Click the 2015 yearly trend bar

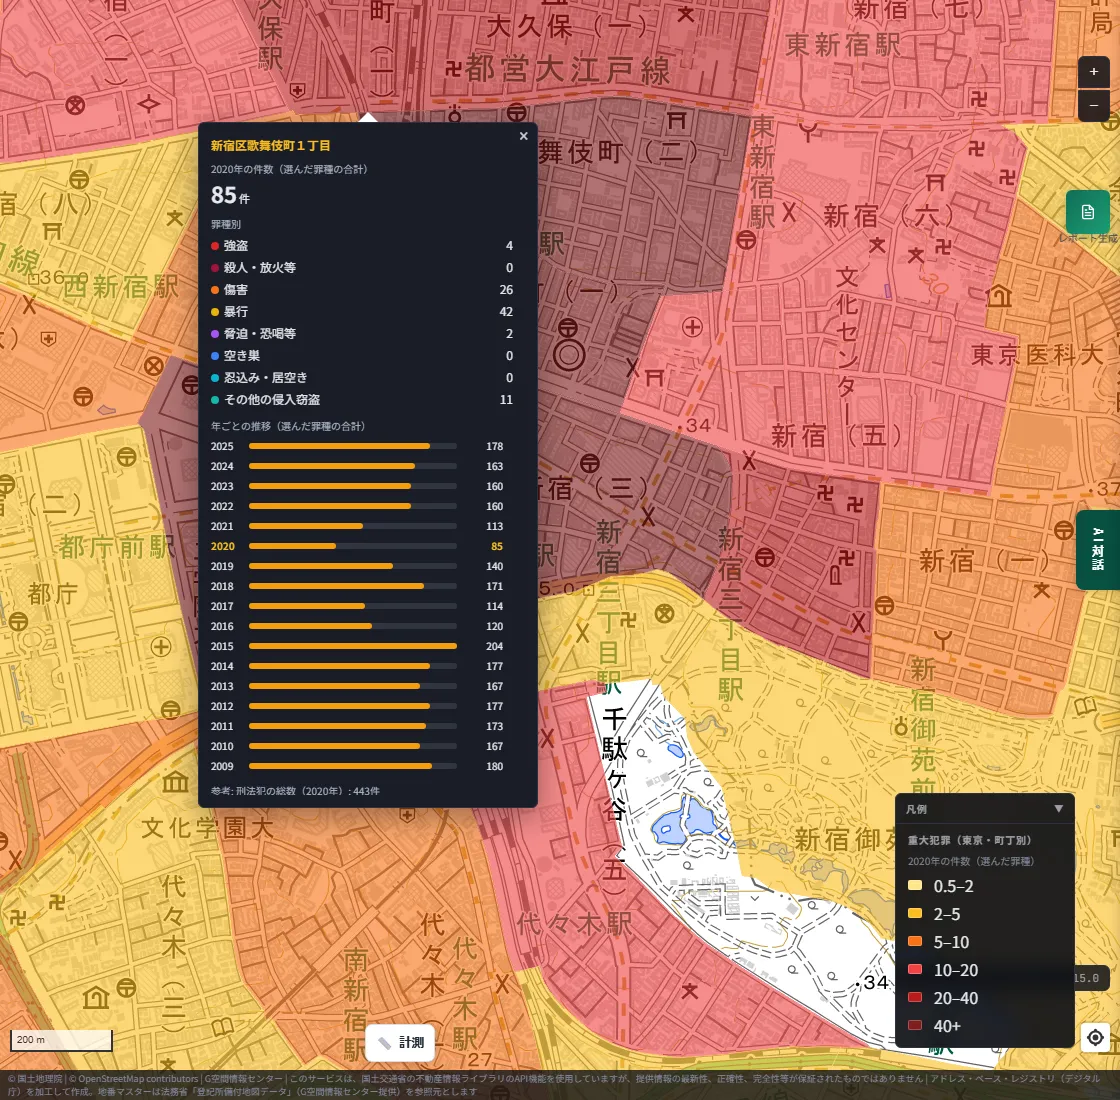point(353,646)
